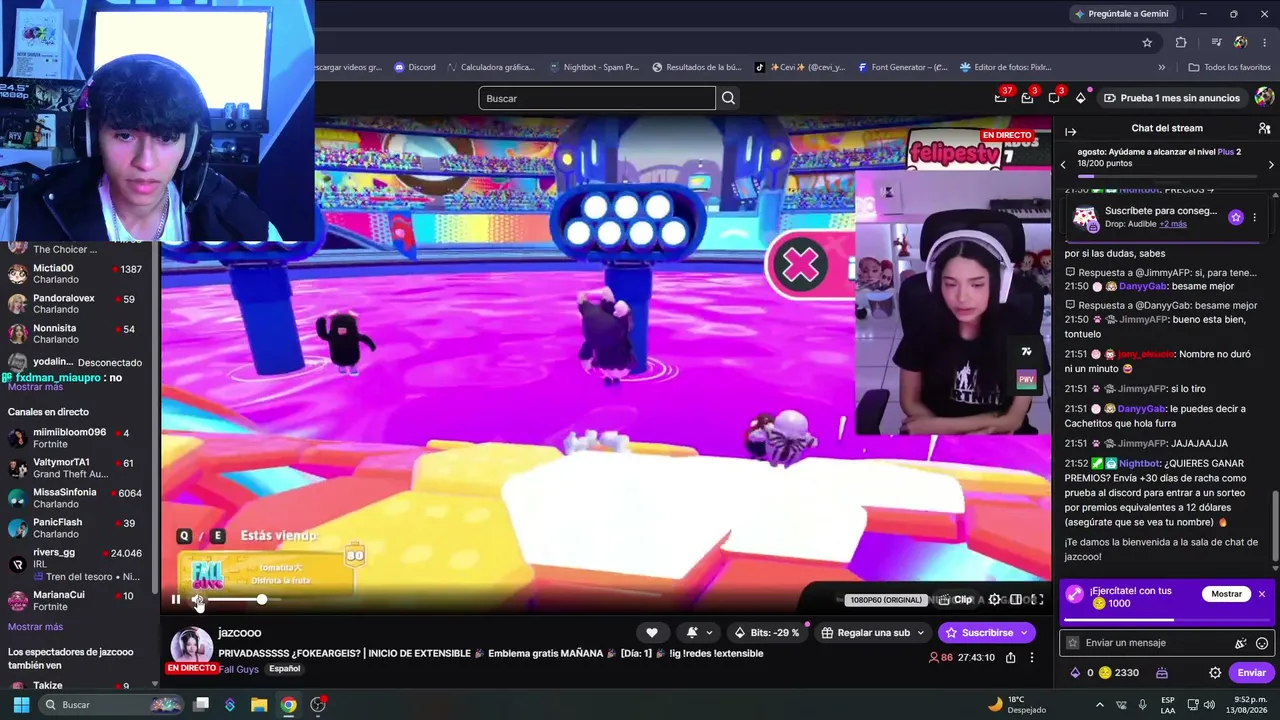This screenshot has width=1280, height=720.
Task: Submit search with the magnifier button
Action: pos(729,98)
